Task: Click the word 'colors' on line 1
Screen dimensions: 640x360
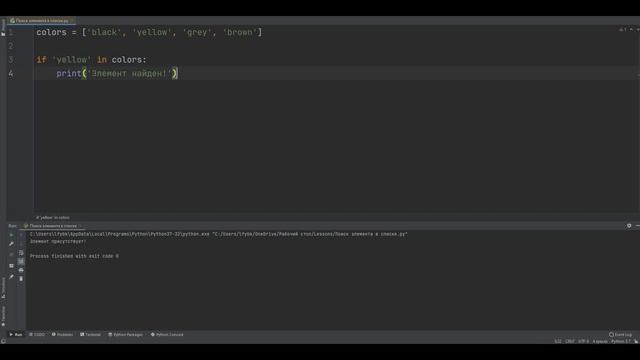Action: [51, 32]
